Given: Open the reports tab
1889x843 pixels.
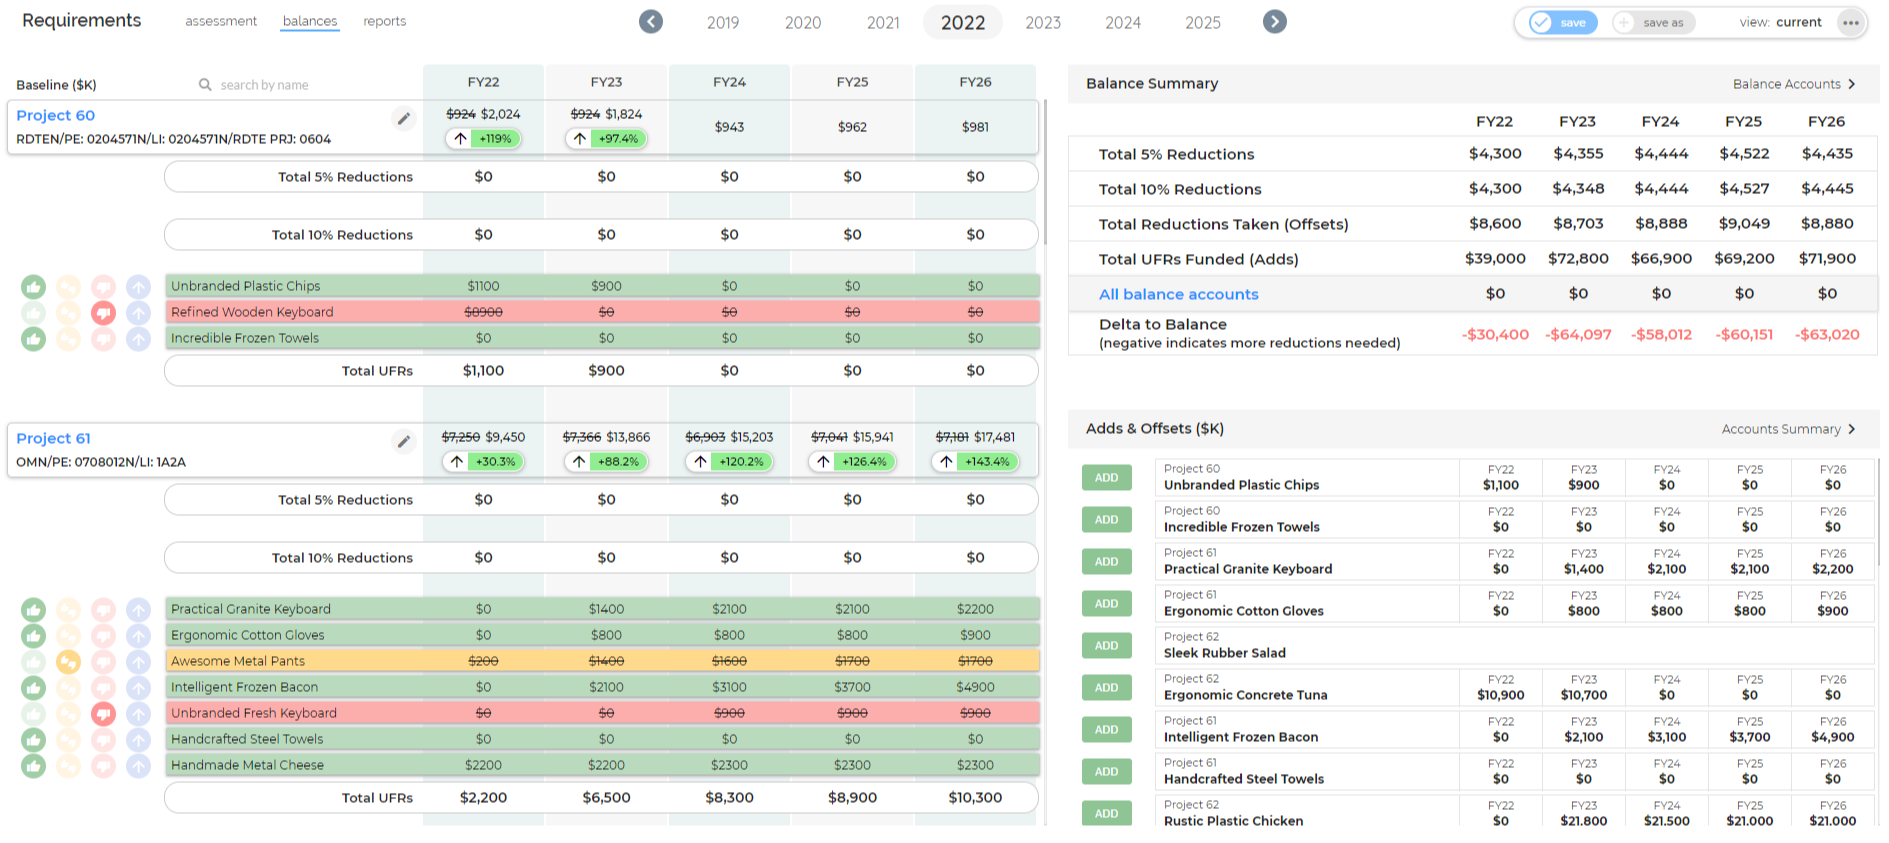Looking at the screenshot, I should pyautogui.click(x=384, y=21).
